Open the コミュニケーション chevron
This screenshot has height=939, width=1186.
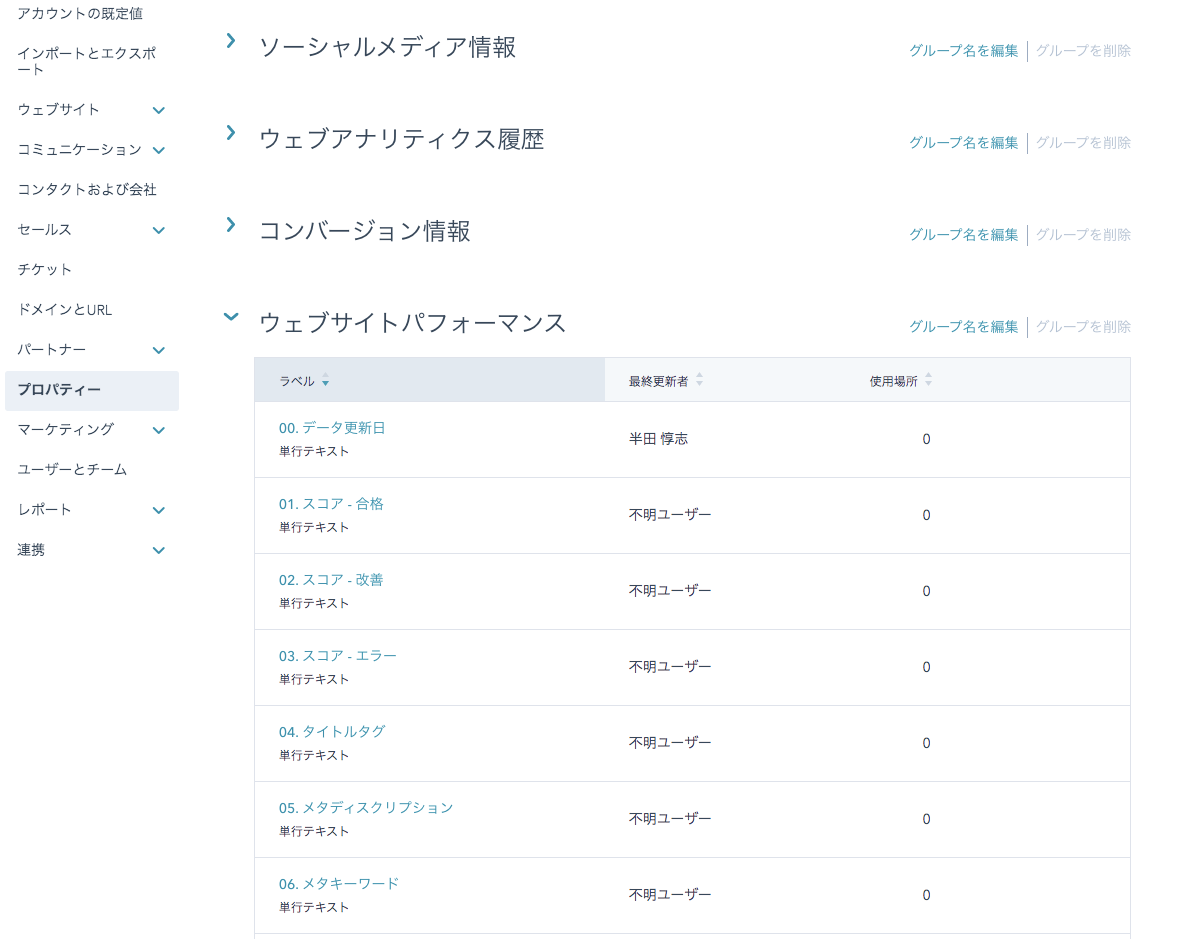pyautogui.click(x=158, y=150)
